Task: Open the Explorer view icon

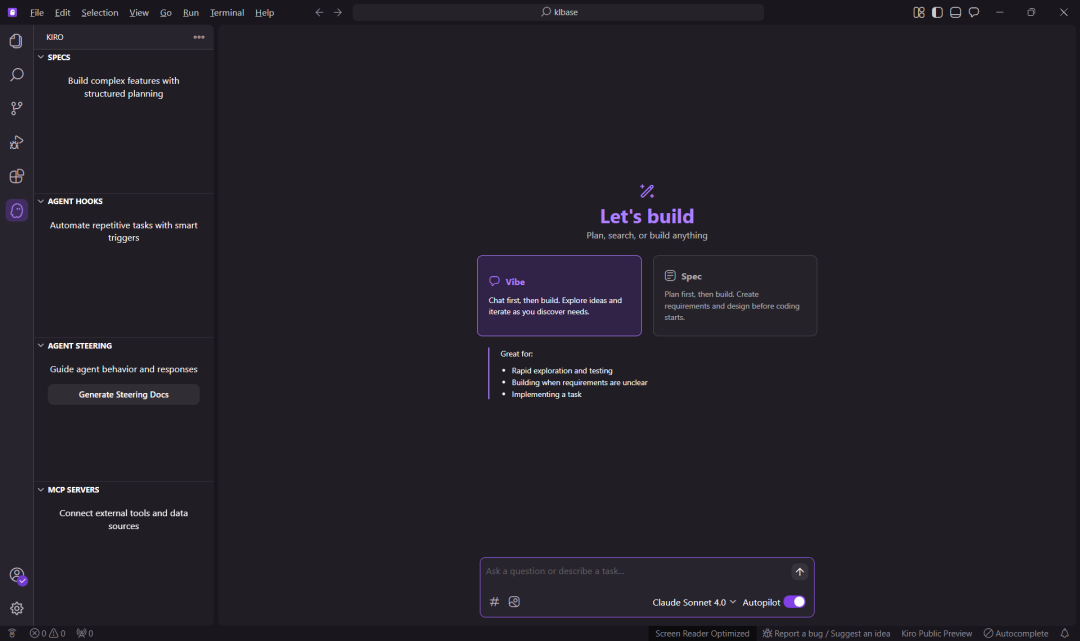Action: (16, 41)
